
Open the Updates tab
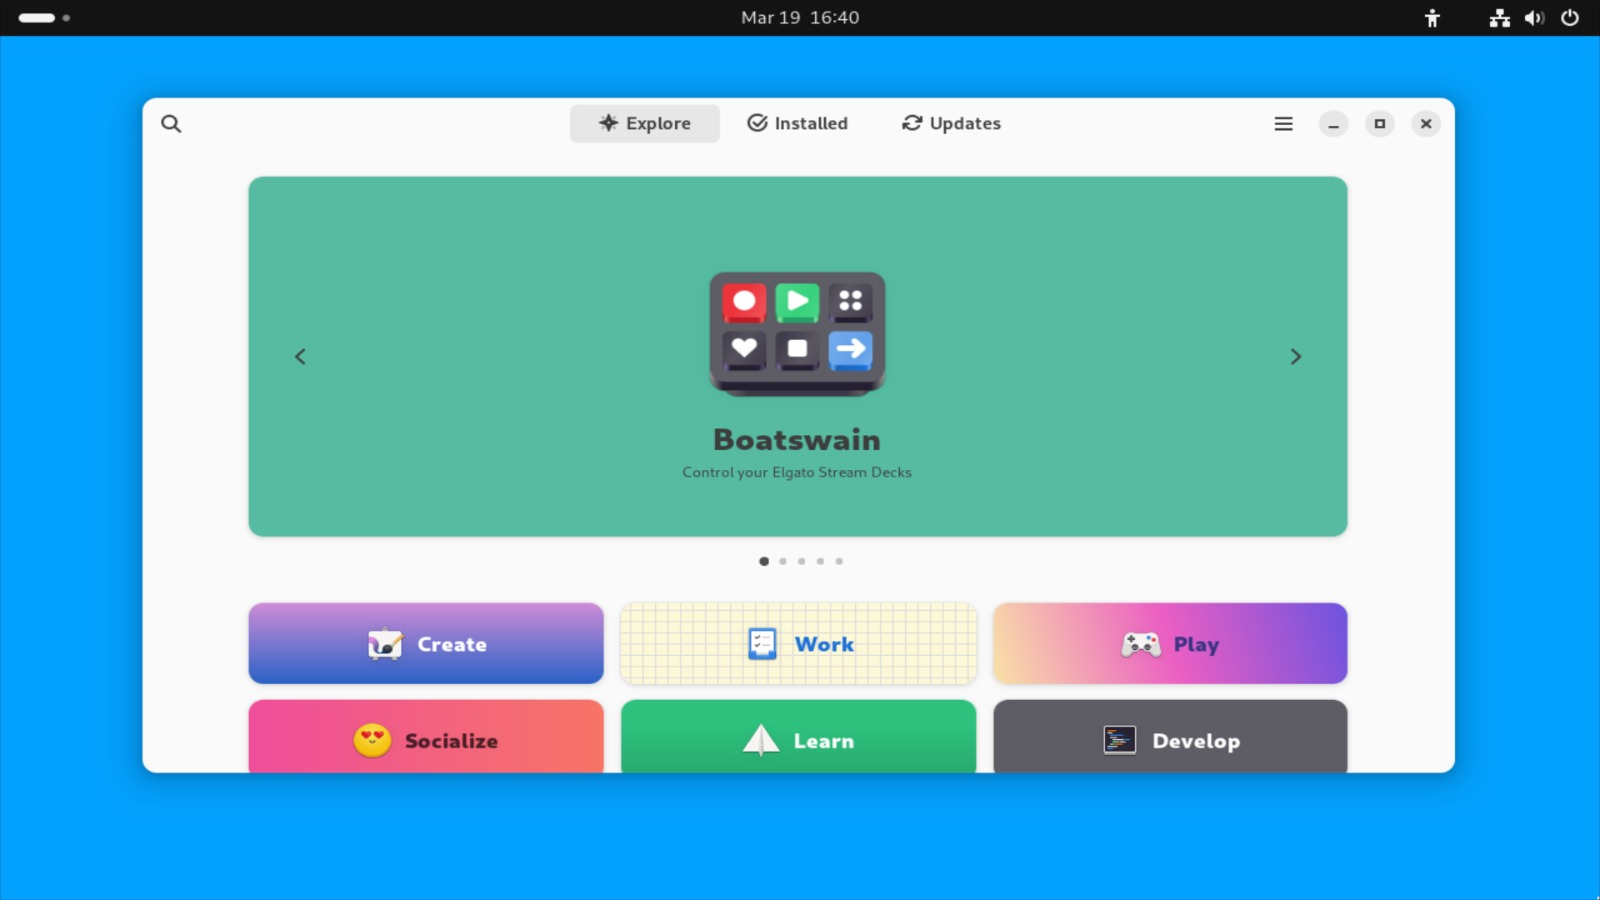point(950,123)
